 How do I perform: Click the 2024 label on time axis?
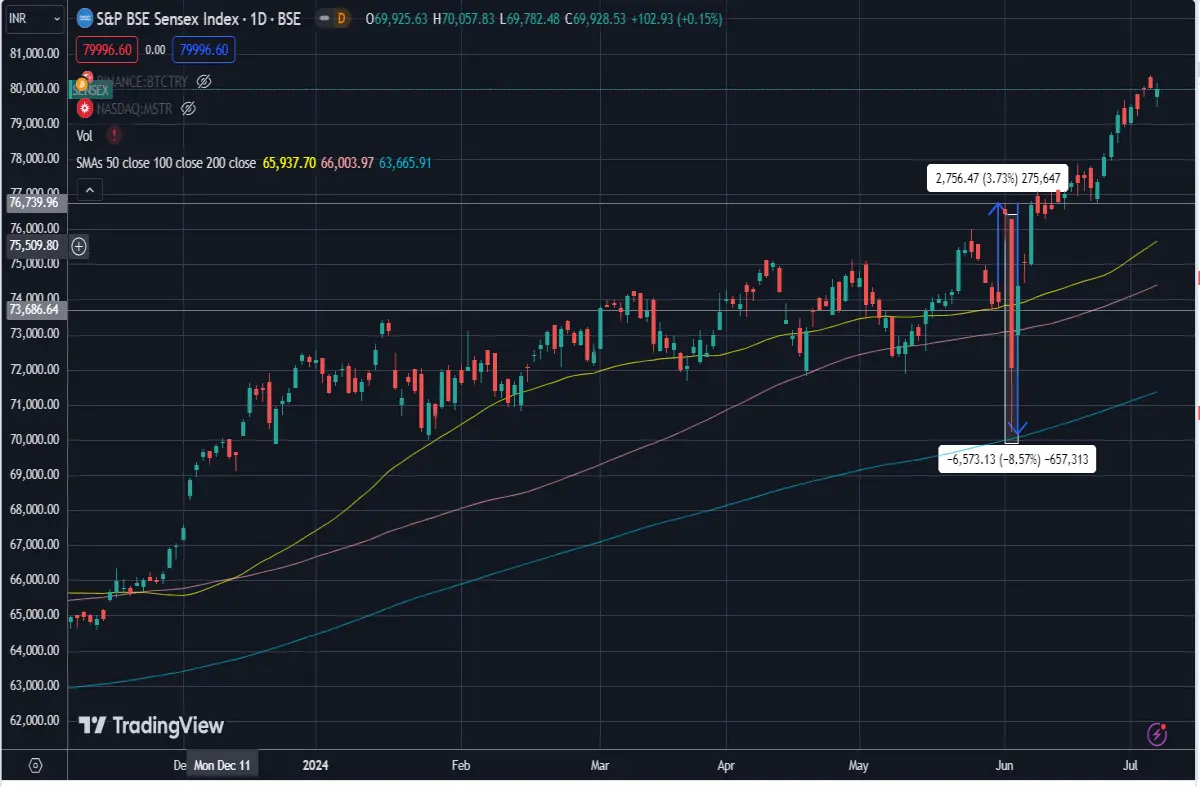point(314,765)
